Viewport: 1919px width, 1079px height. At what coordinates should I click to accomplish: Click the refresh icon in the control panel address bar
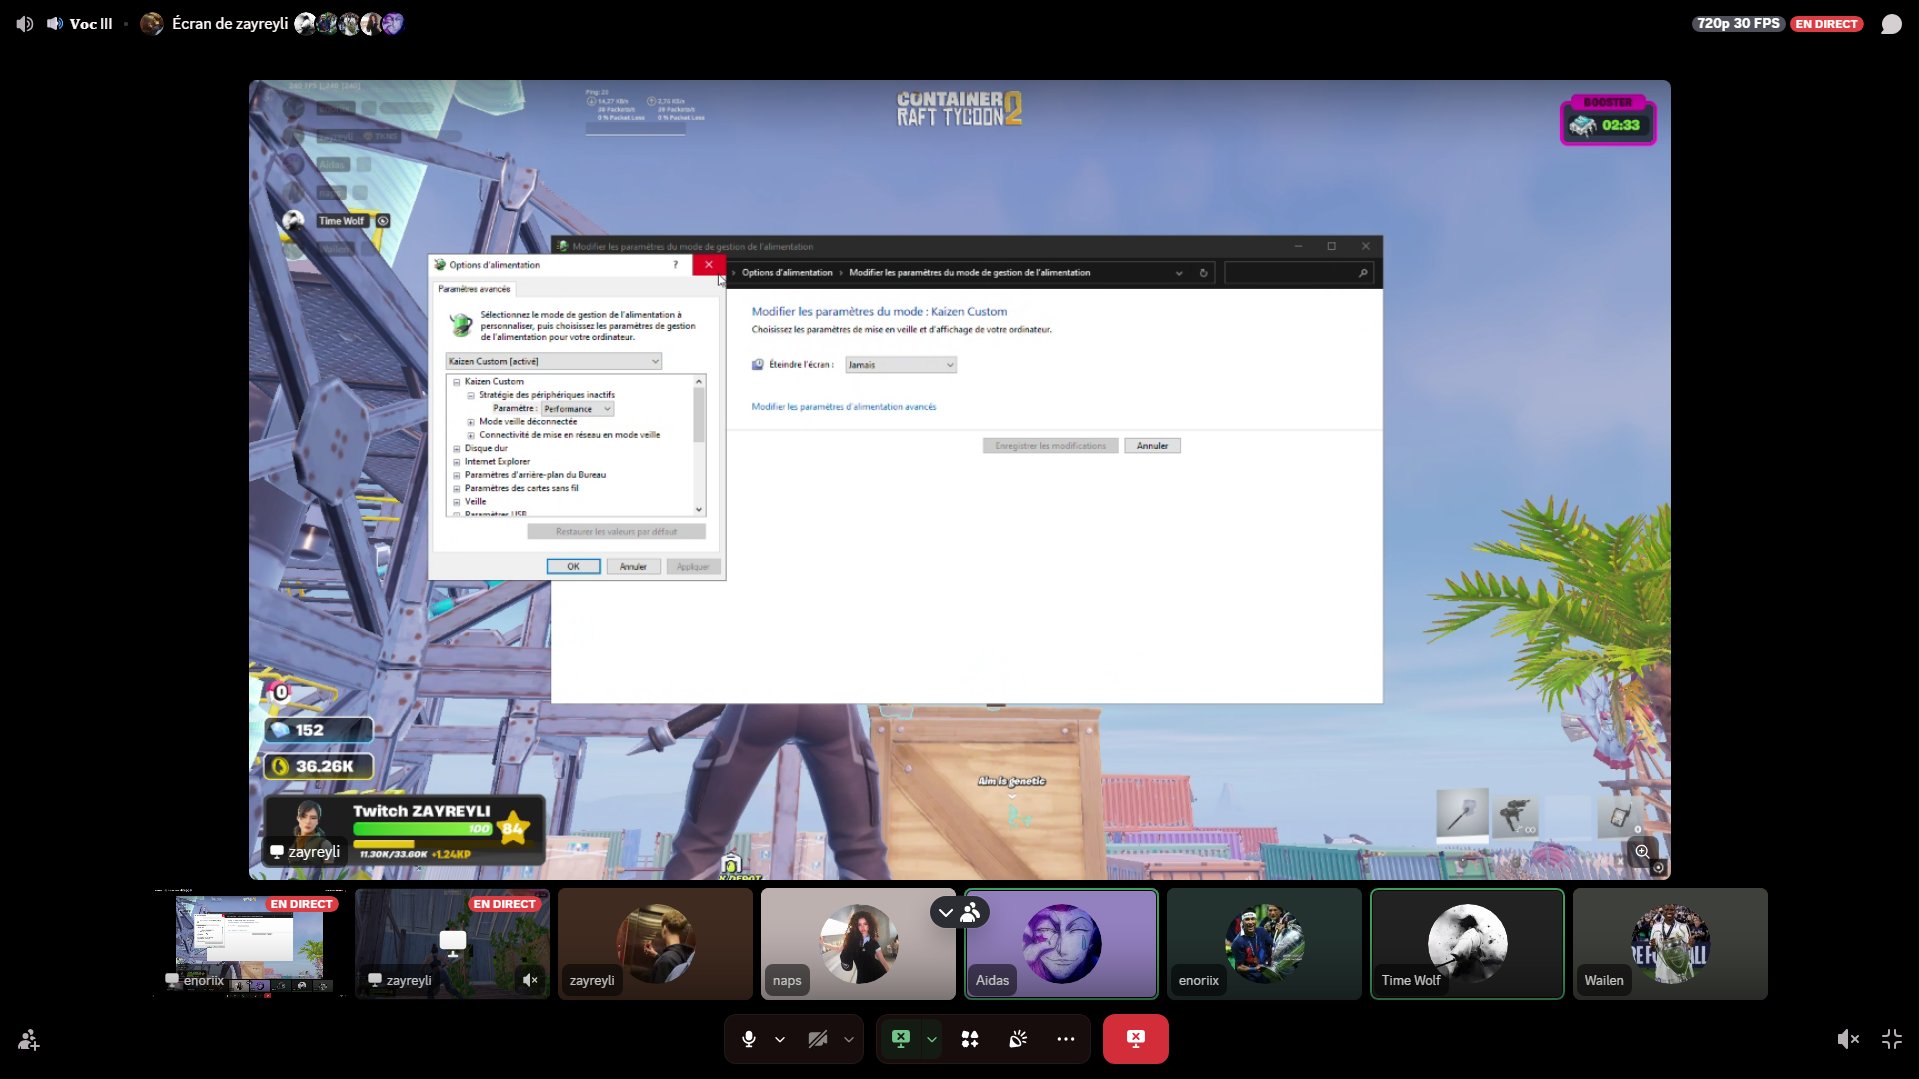click(x=1203, y=273)
